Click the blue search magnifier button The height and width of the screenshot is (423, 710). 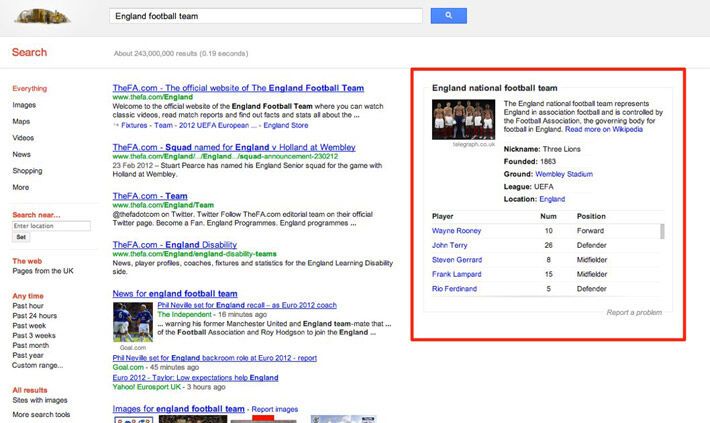coord(448,16)
